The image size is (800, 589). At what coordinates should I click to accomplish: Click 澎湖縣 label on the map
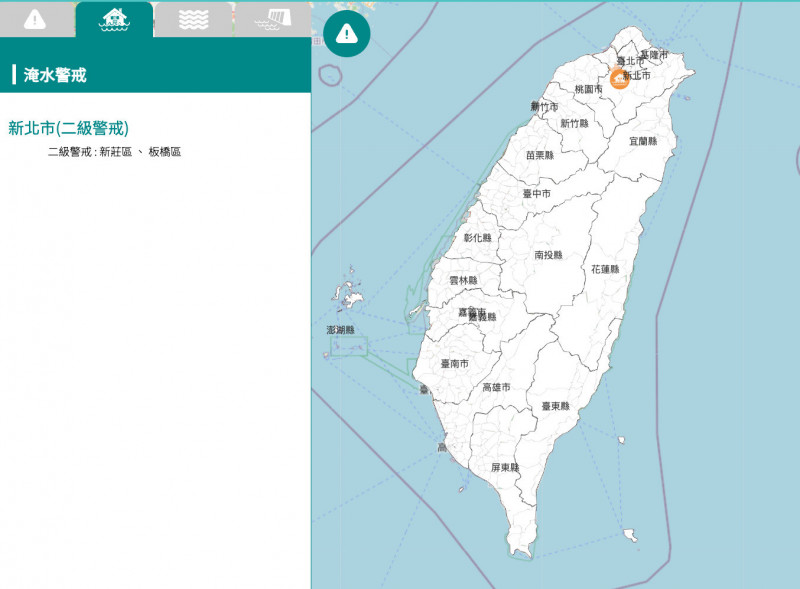[x=340, y=330]
